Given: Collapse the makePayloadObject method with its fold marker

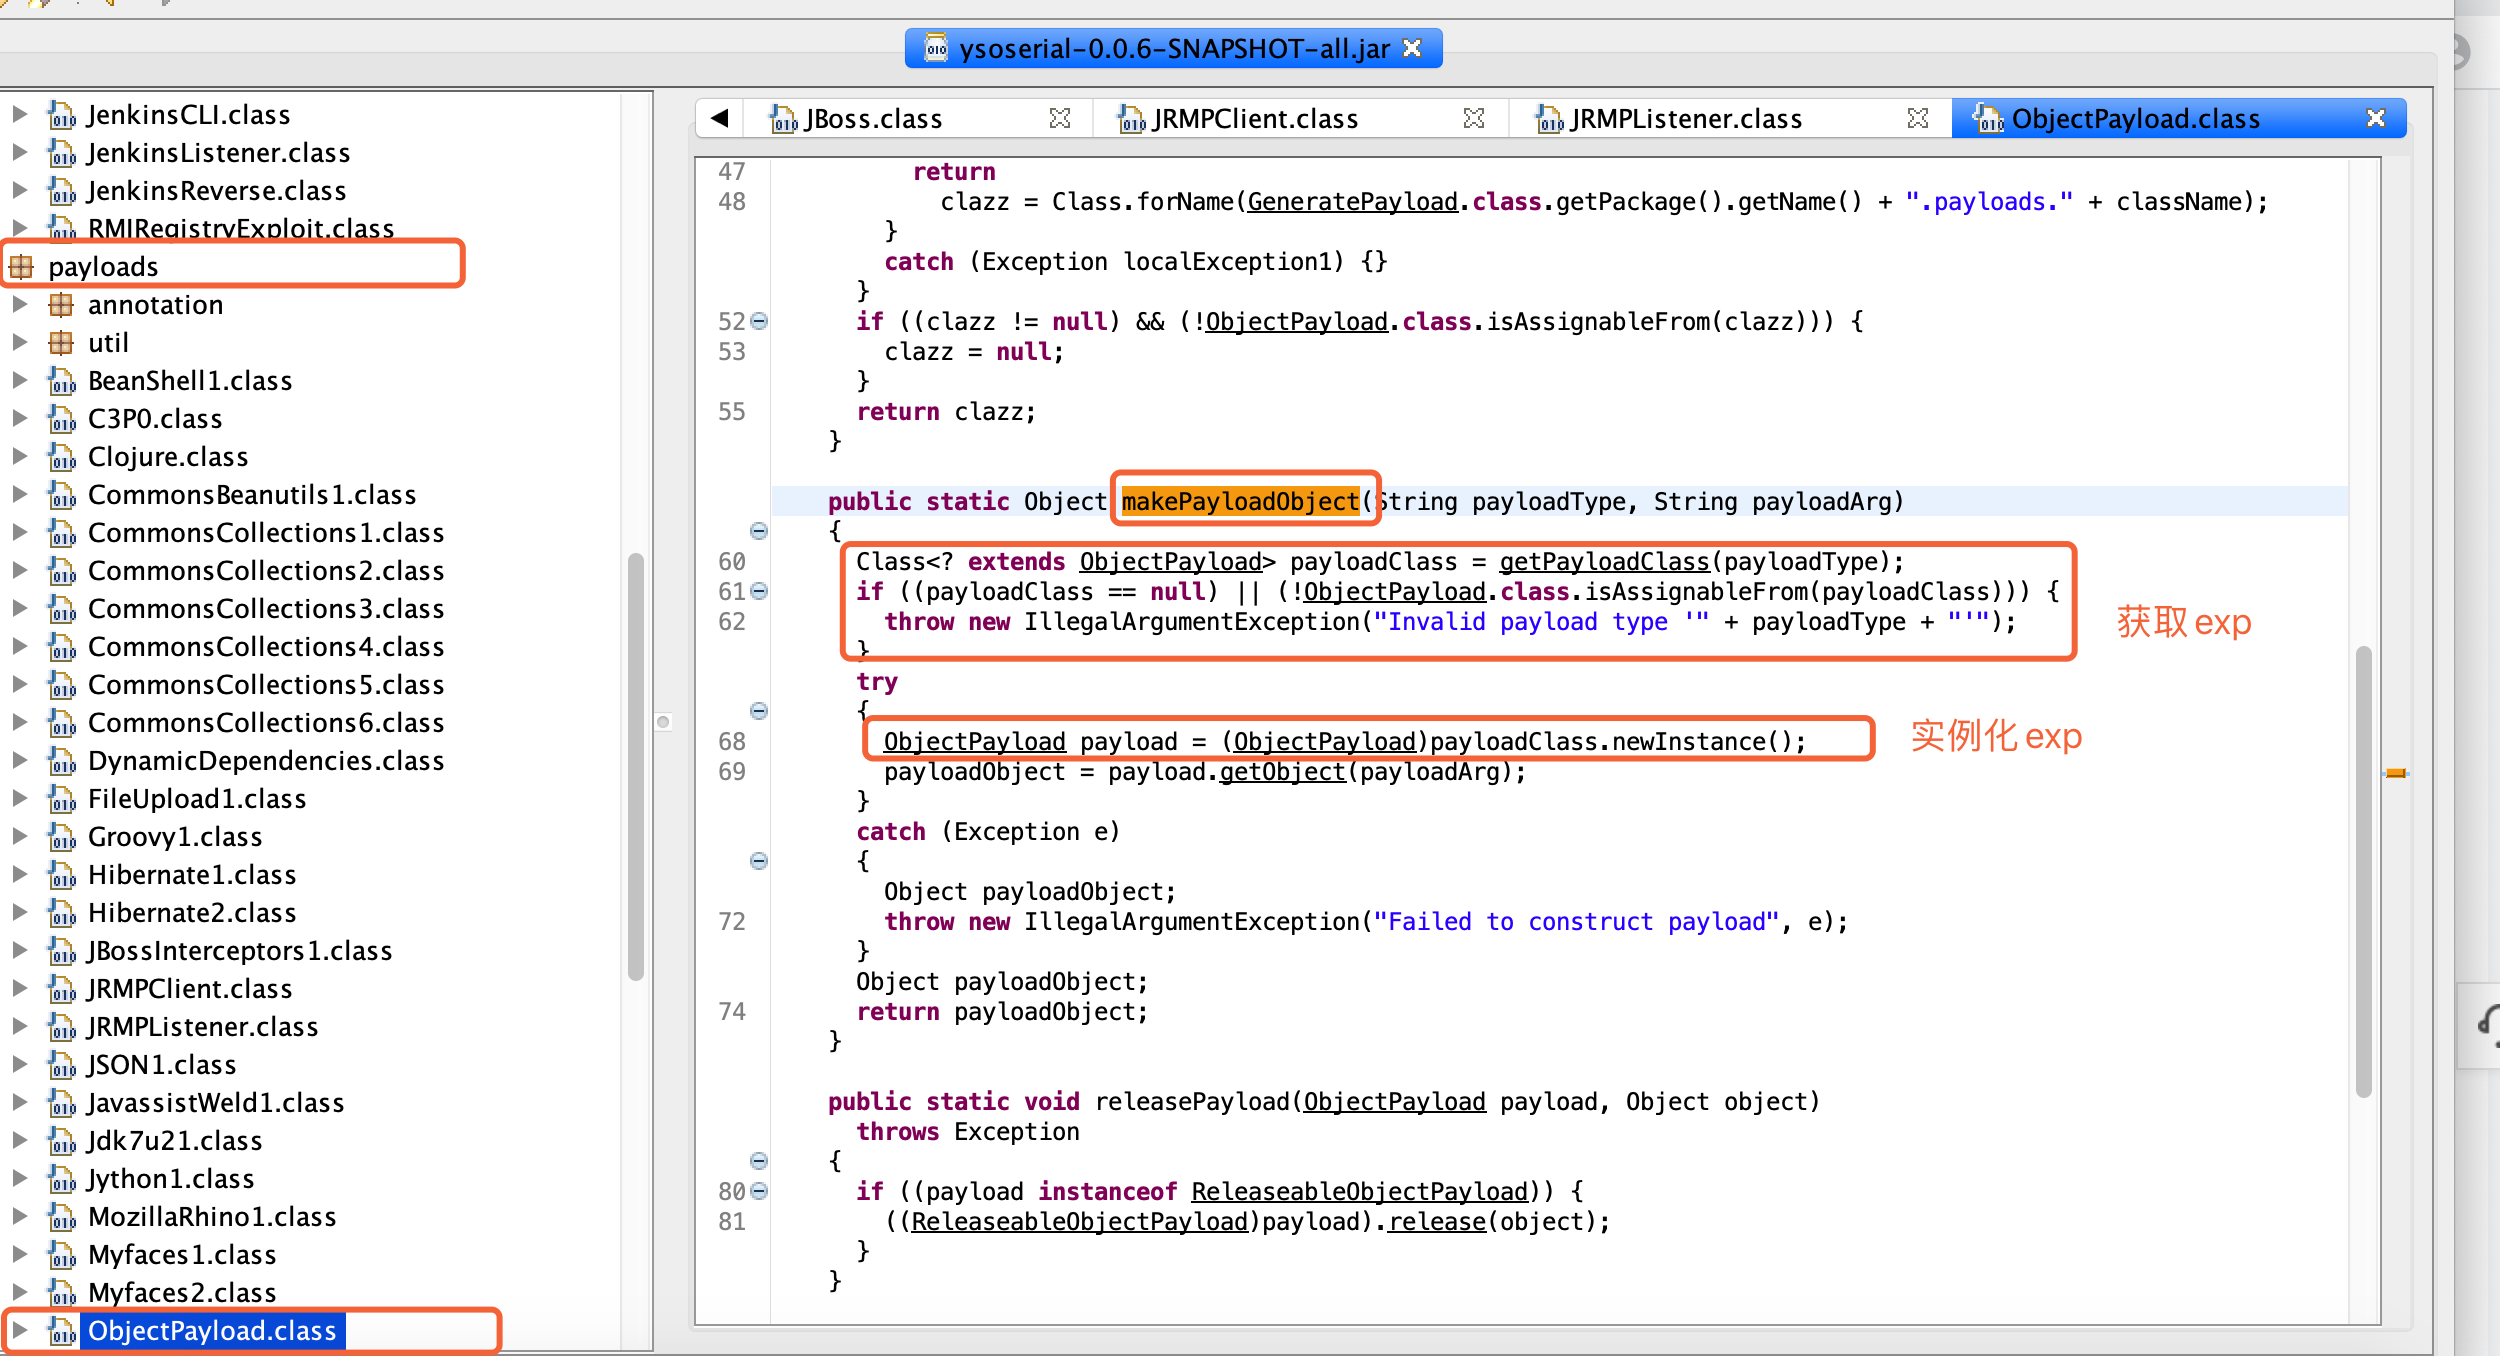Looking at the screenshot, I should point(760,531).
